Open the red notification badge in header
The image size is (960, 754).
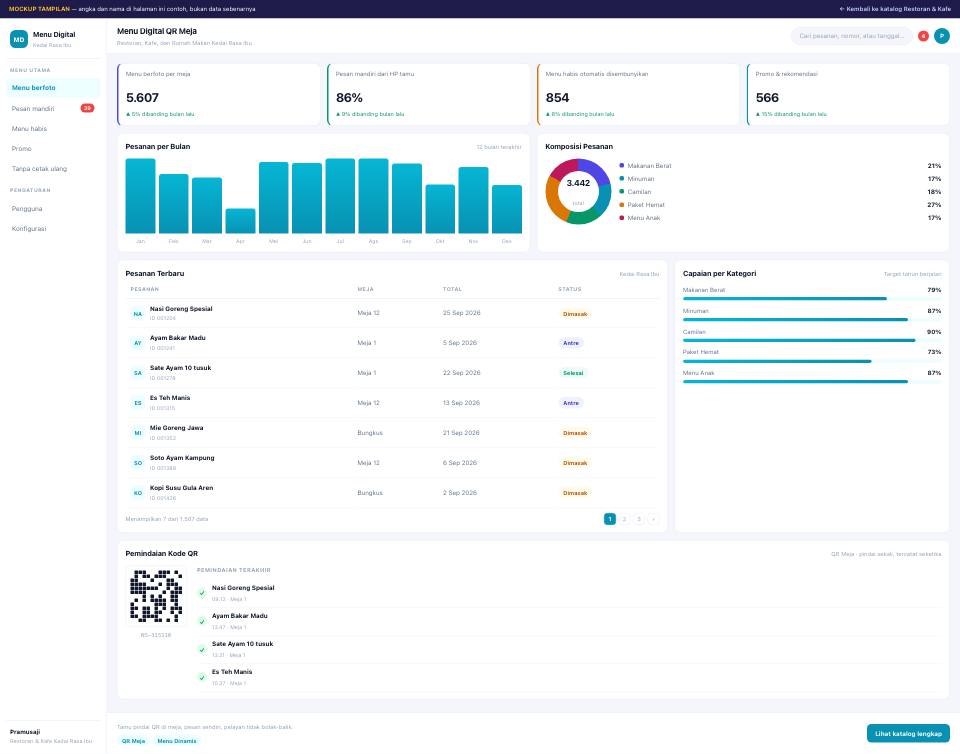(923, 36)
